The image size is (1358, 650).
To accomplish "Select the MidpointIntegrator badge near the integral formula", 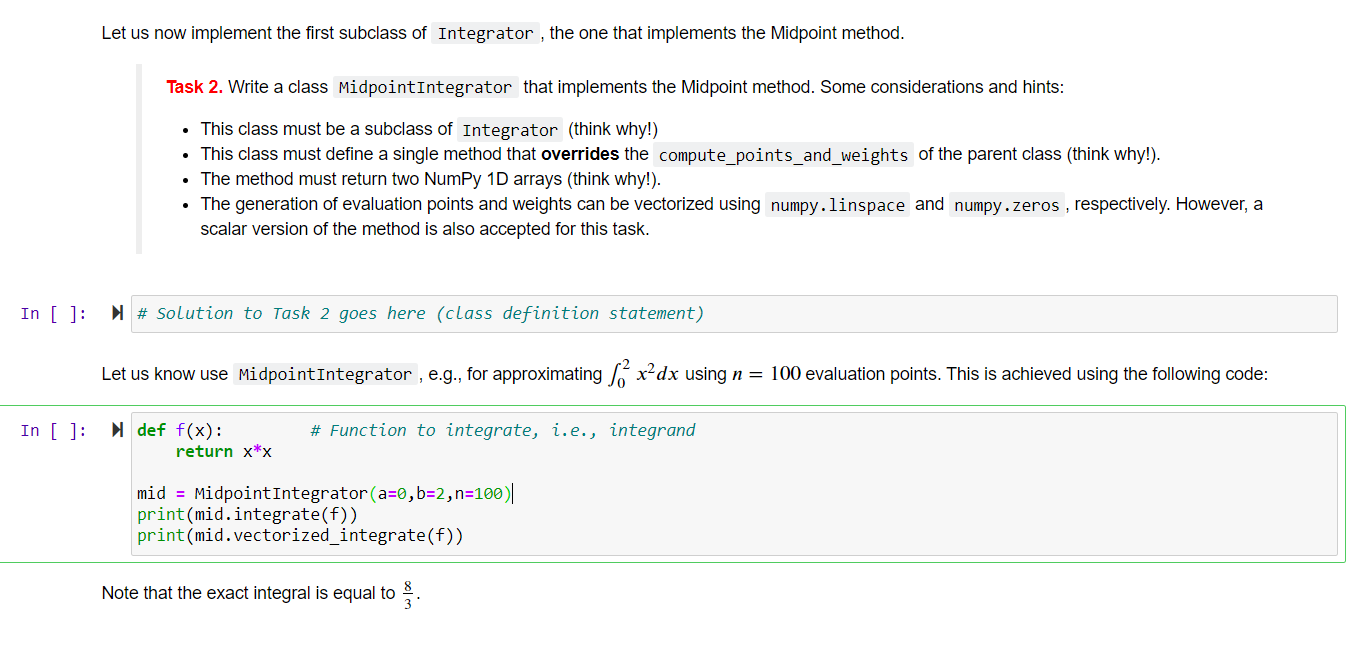I will point(325,374).
